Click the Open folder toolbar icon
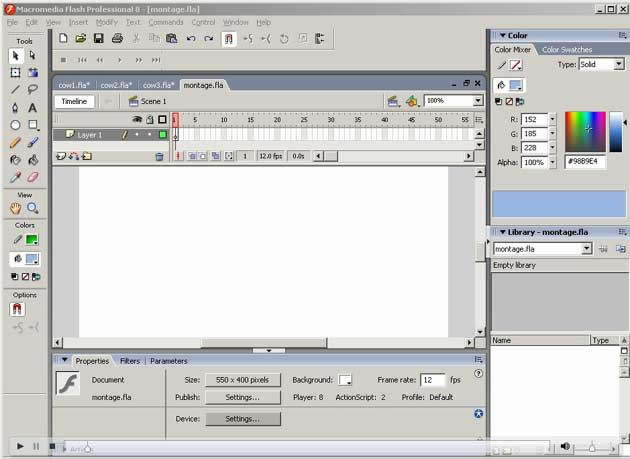Screen dimensions: 630x459 point(81,39)
